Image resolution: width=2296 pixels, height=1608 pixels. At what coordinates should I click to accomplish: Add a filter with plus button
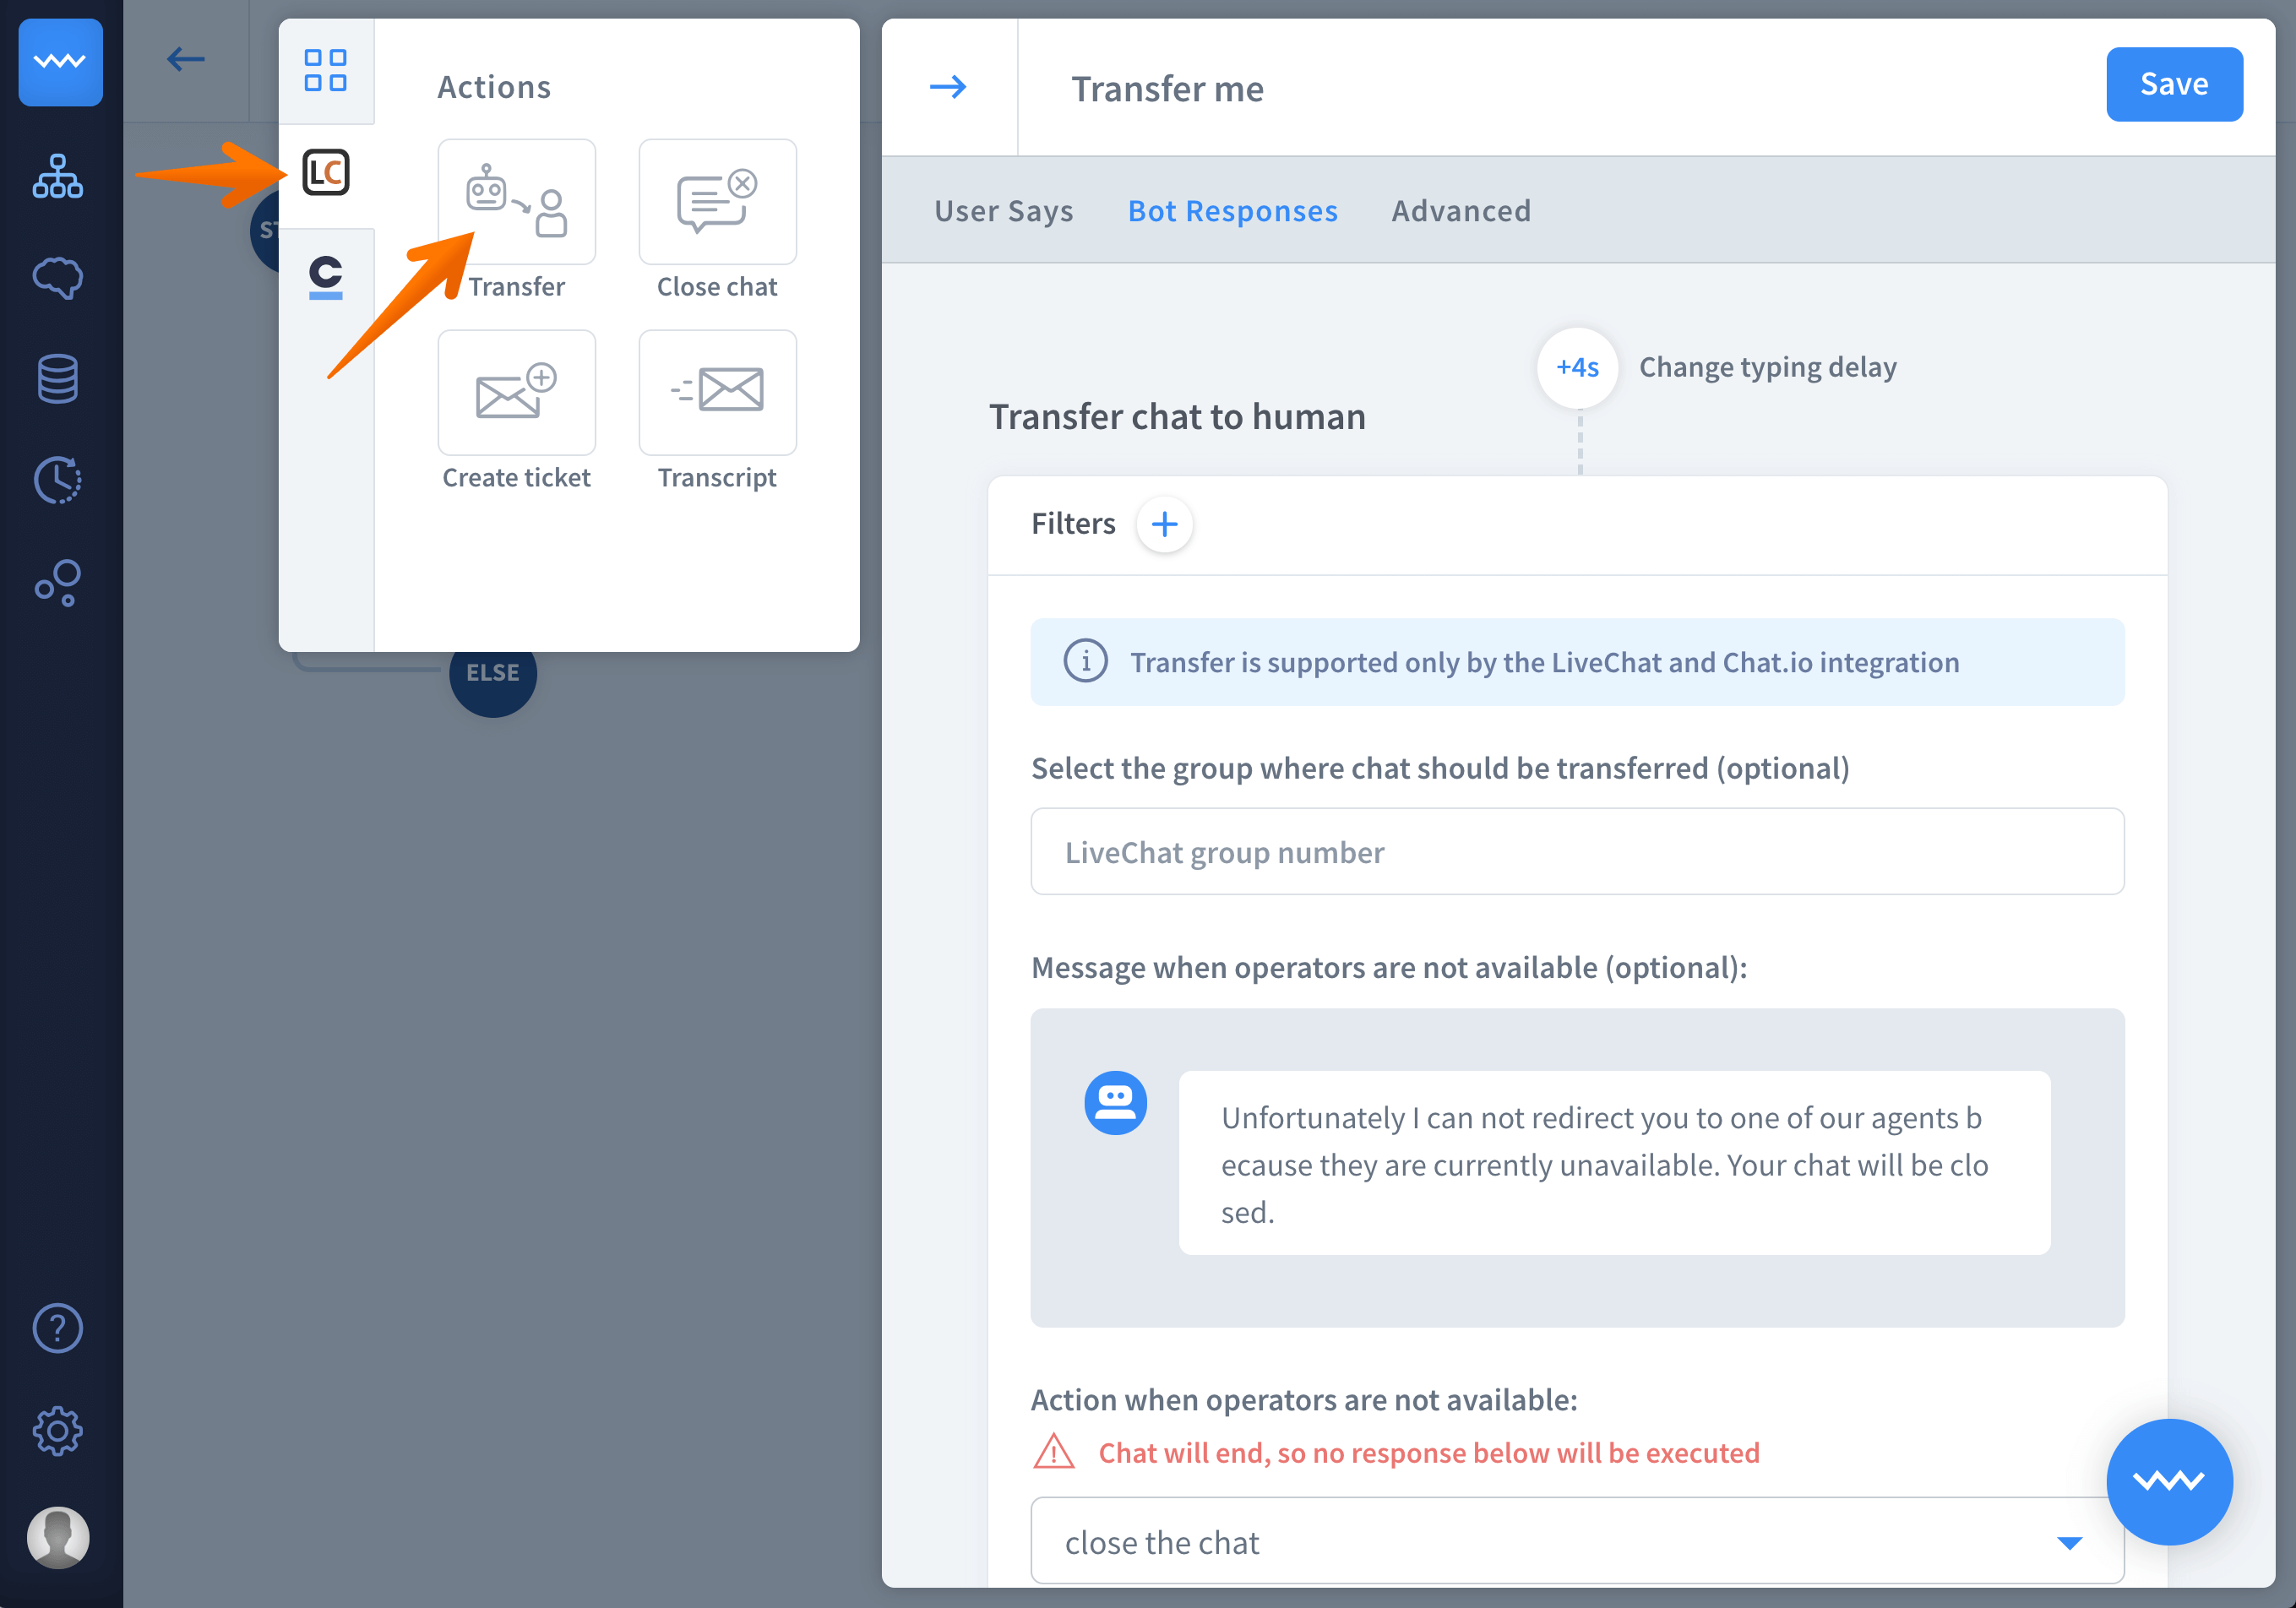1164,524
